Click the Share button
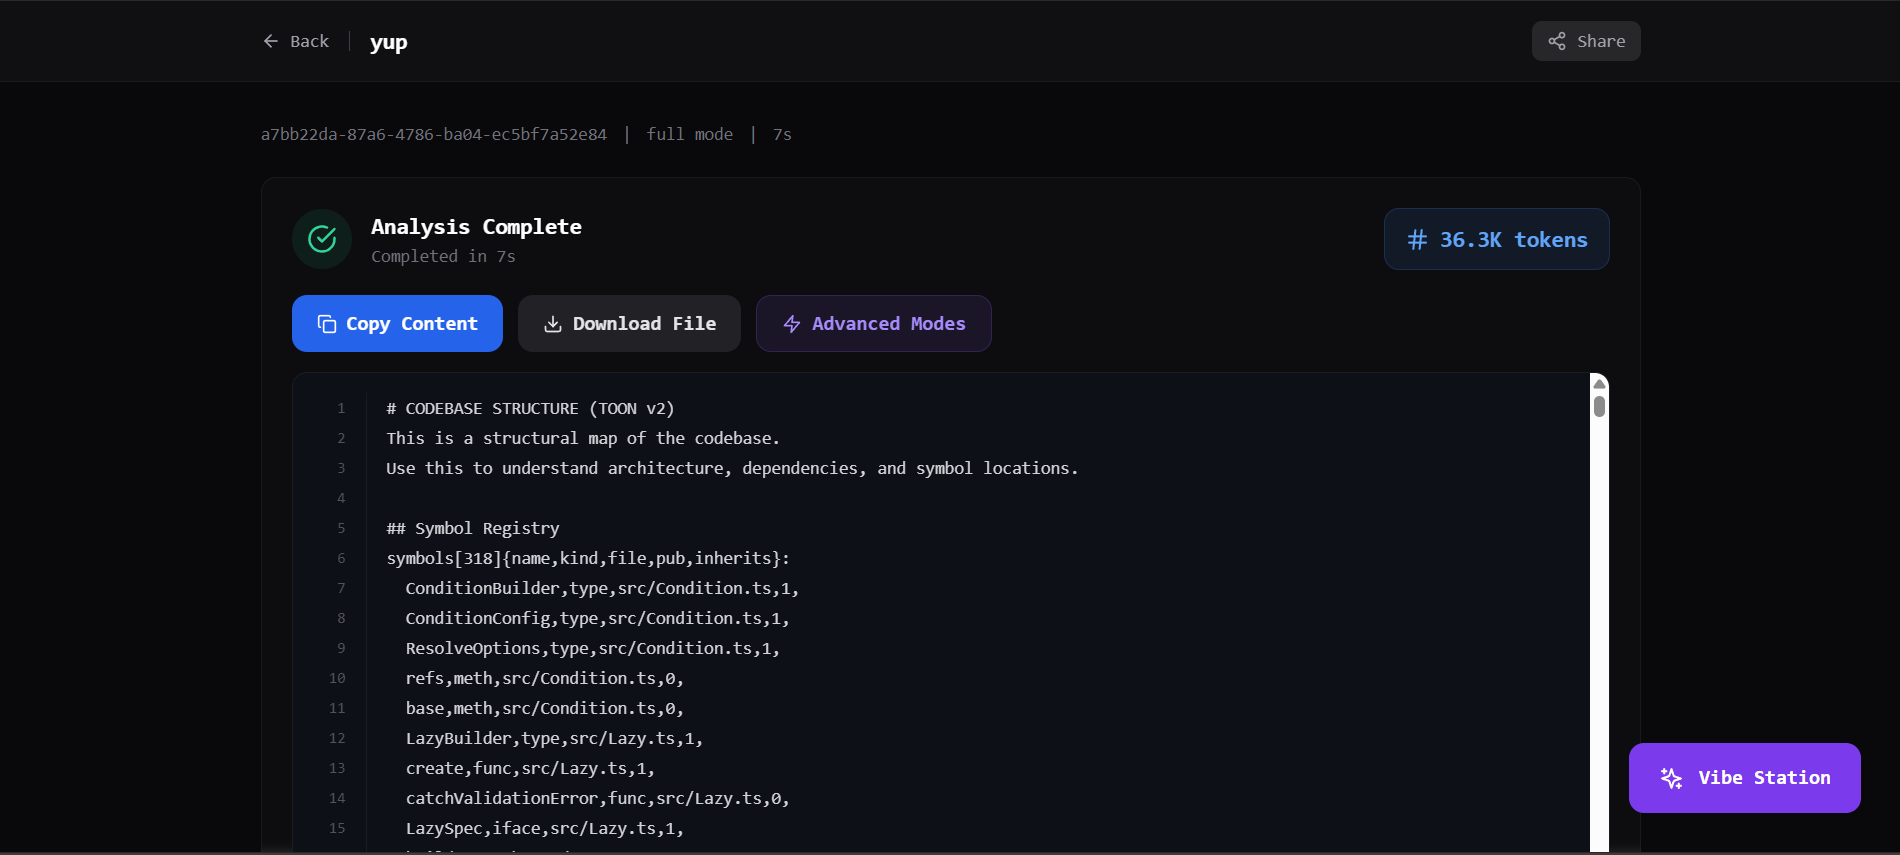The width and height of the screenshot is (1900, 855). tap(1586, 41)
